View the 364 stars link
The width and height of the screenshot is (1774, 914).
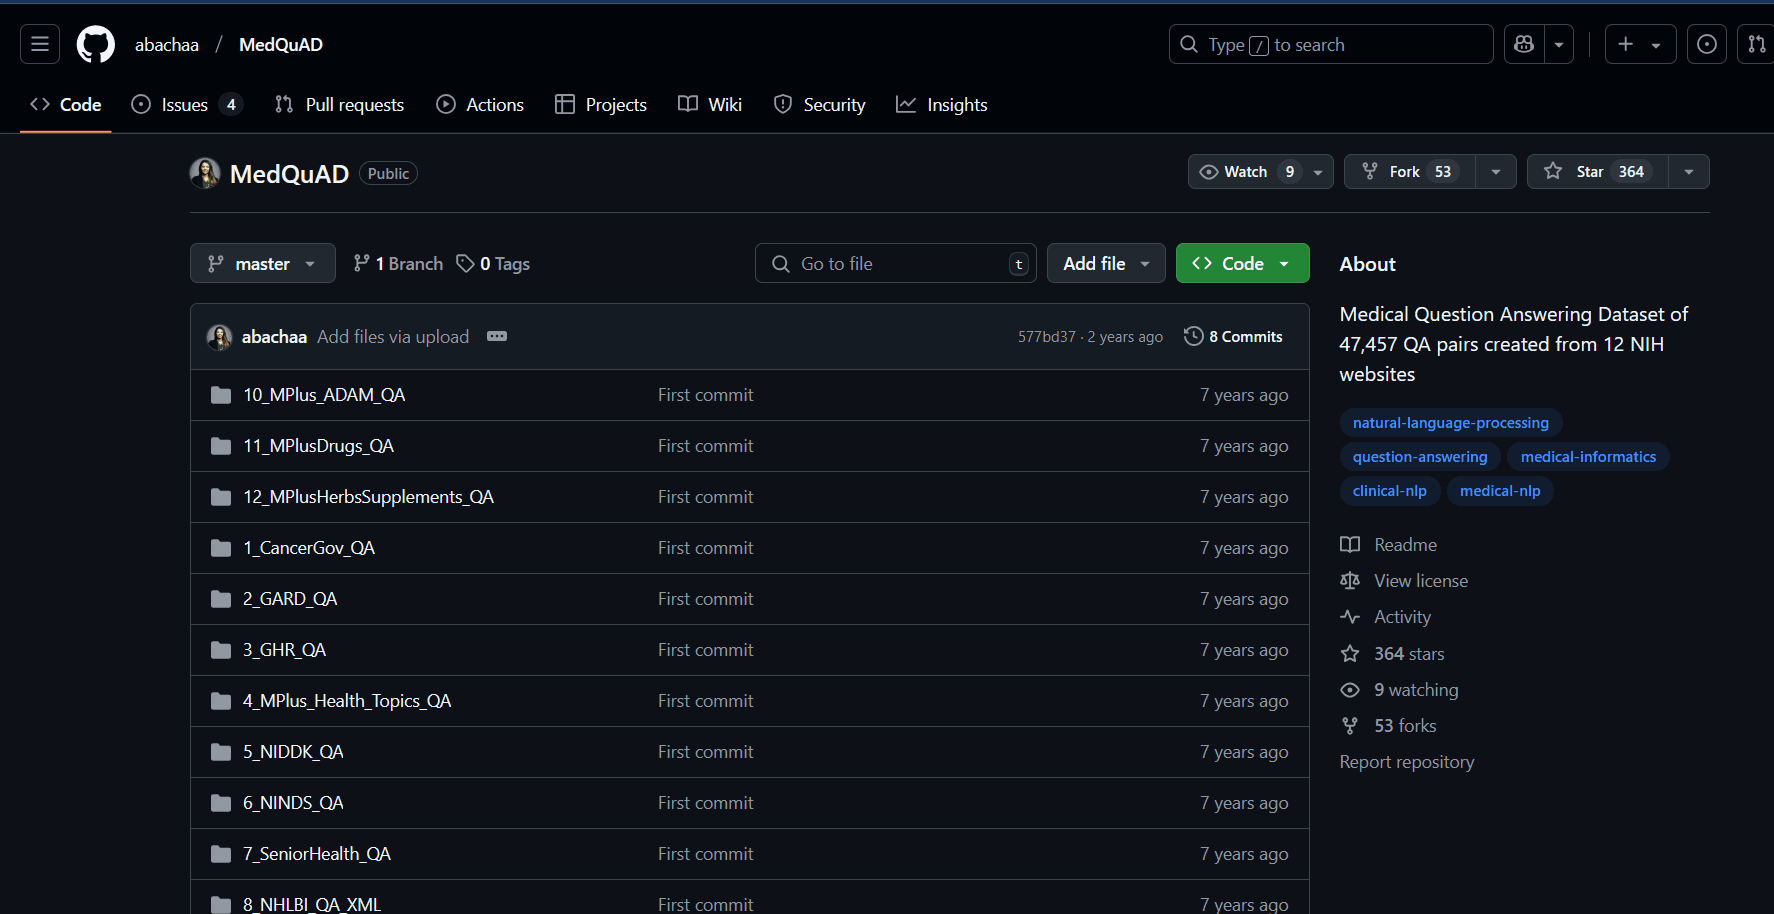[x=1392, y=653]
